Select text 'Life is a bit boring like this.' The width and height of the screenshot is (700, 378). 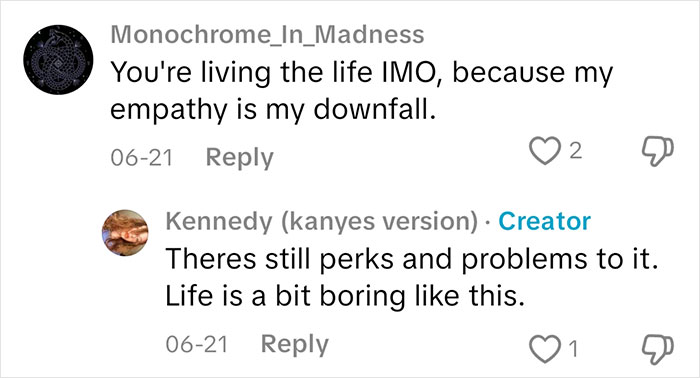pyautogui.click(x=345, y=296)
